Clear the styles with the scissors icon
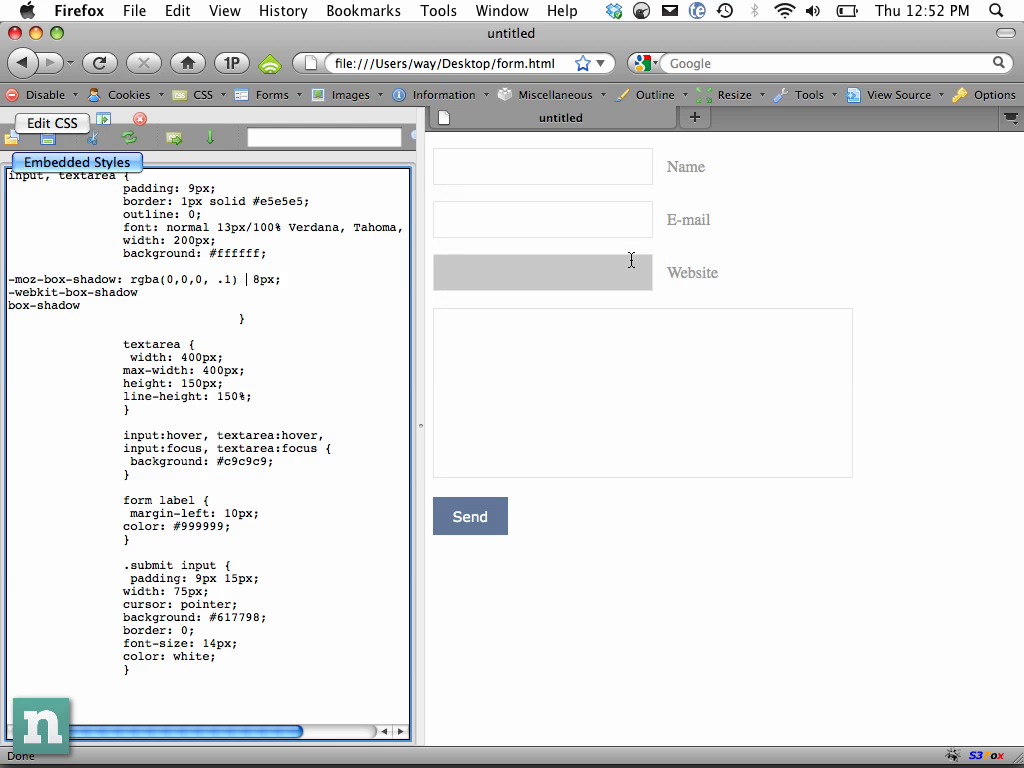 point(93,138)
